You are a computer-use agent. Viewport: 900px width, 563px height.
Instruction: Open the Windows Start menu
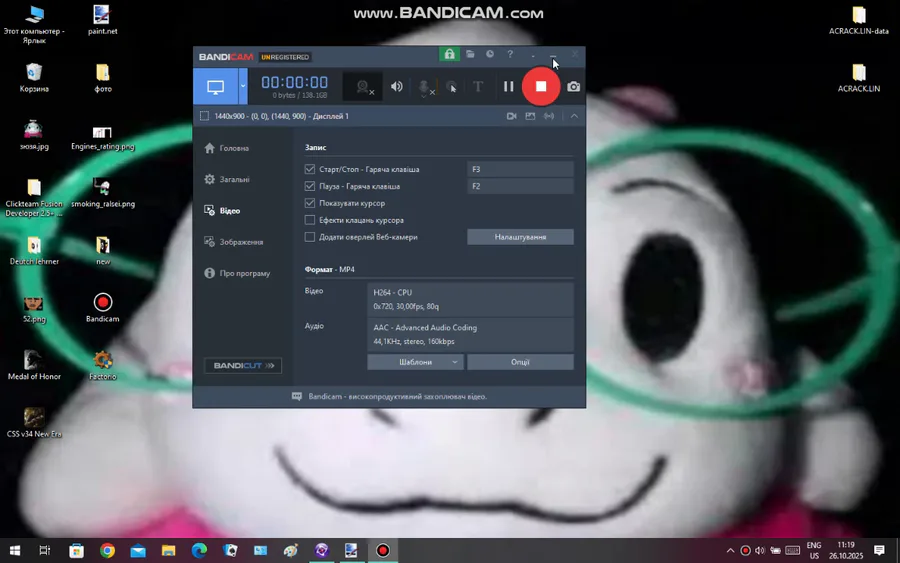pos(15,551)
